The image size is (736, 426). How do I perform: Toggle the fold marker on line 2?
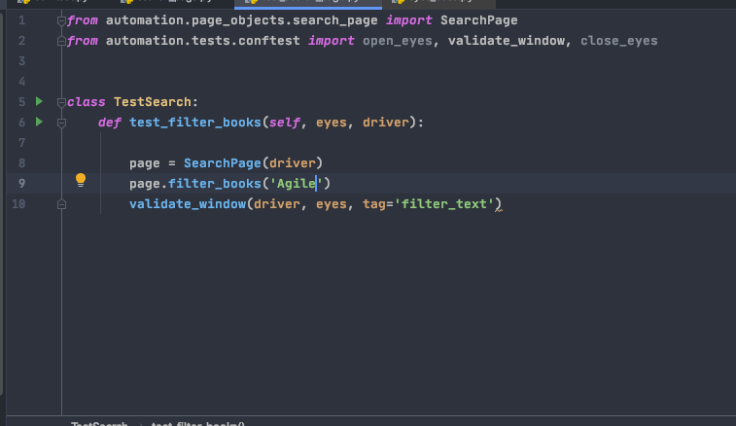[61, 41]
